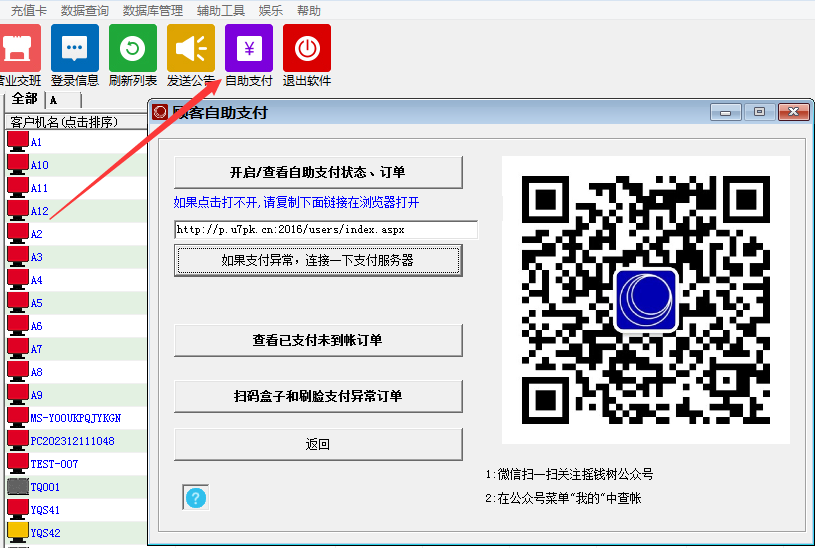Sort by 客户机名(点击排序) column header
This screenshot has height=548, width=815.
[x=76, y=122]
